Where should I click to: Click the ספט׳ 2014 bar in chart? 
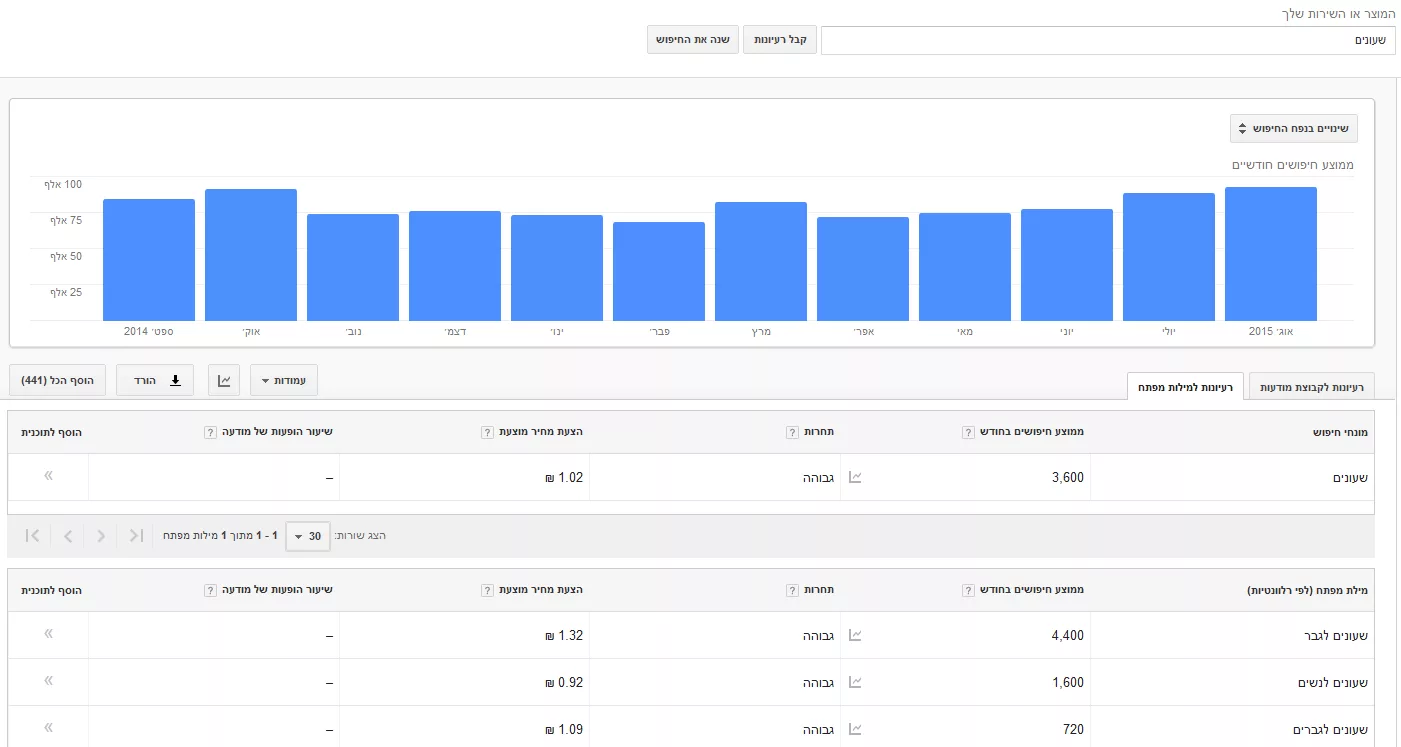(x=149, y=260)
